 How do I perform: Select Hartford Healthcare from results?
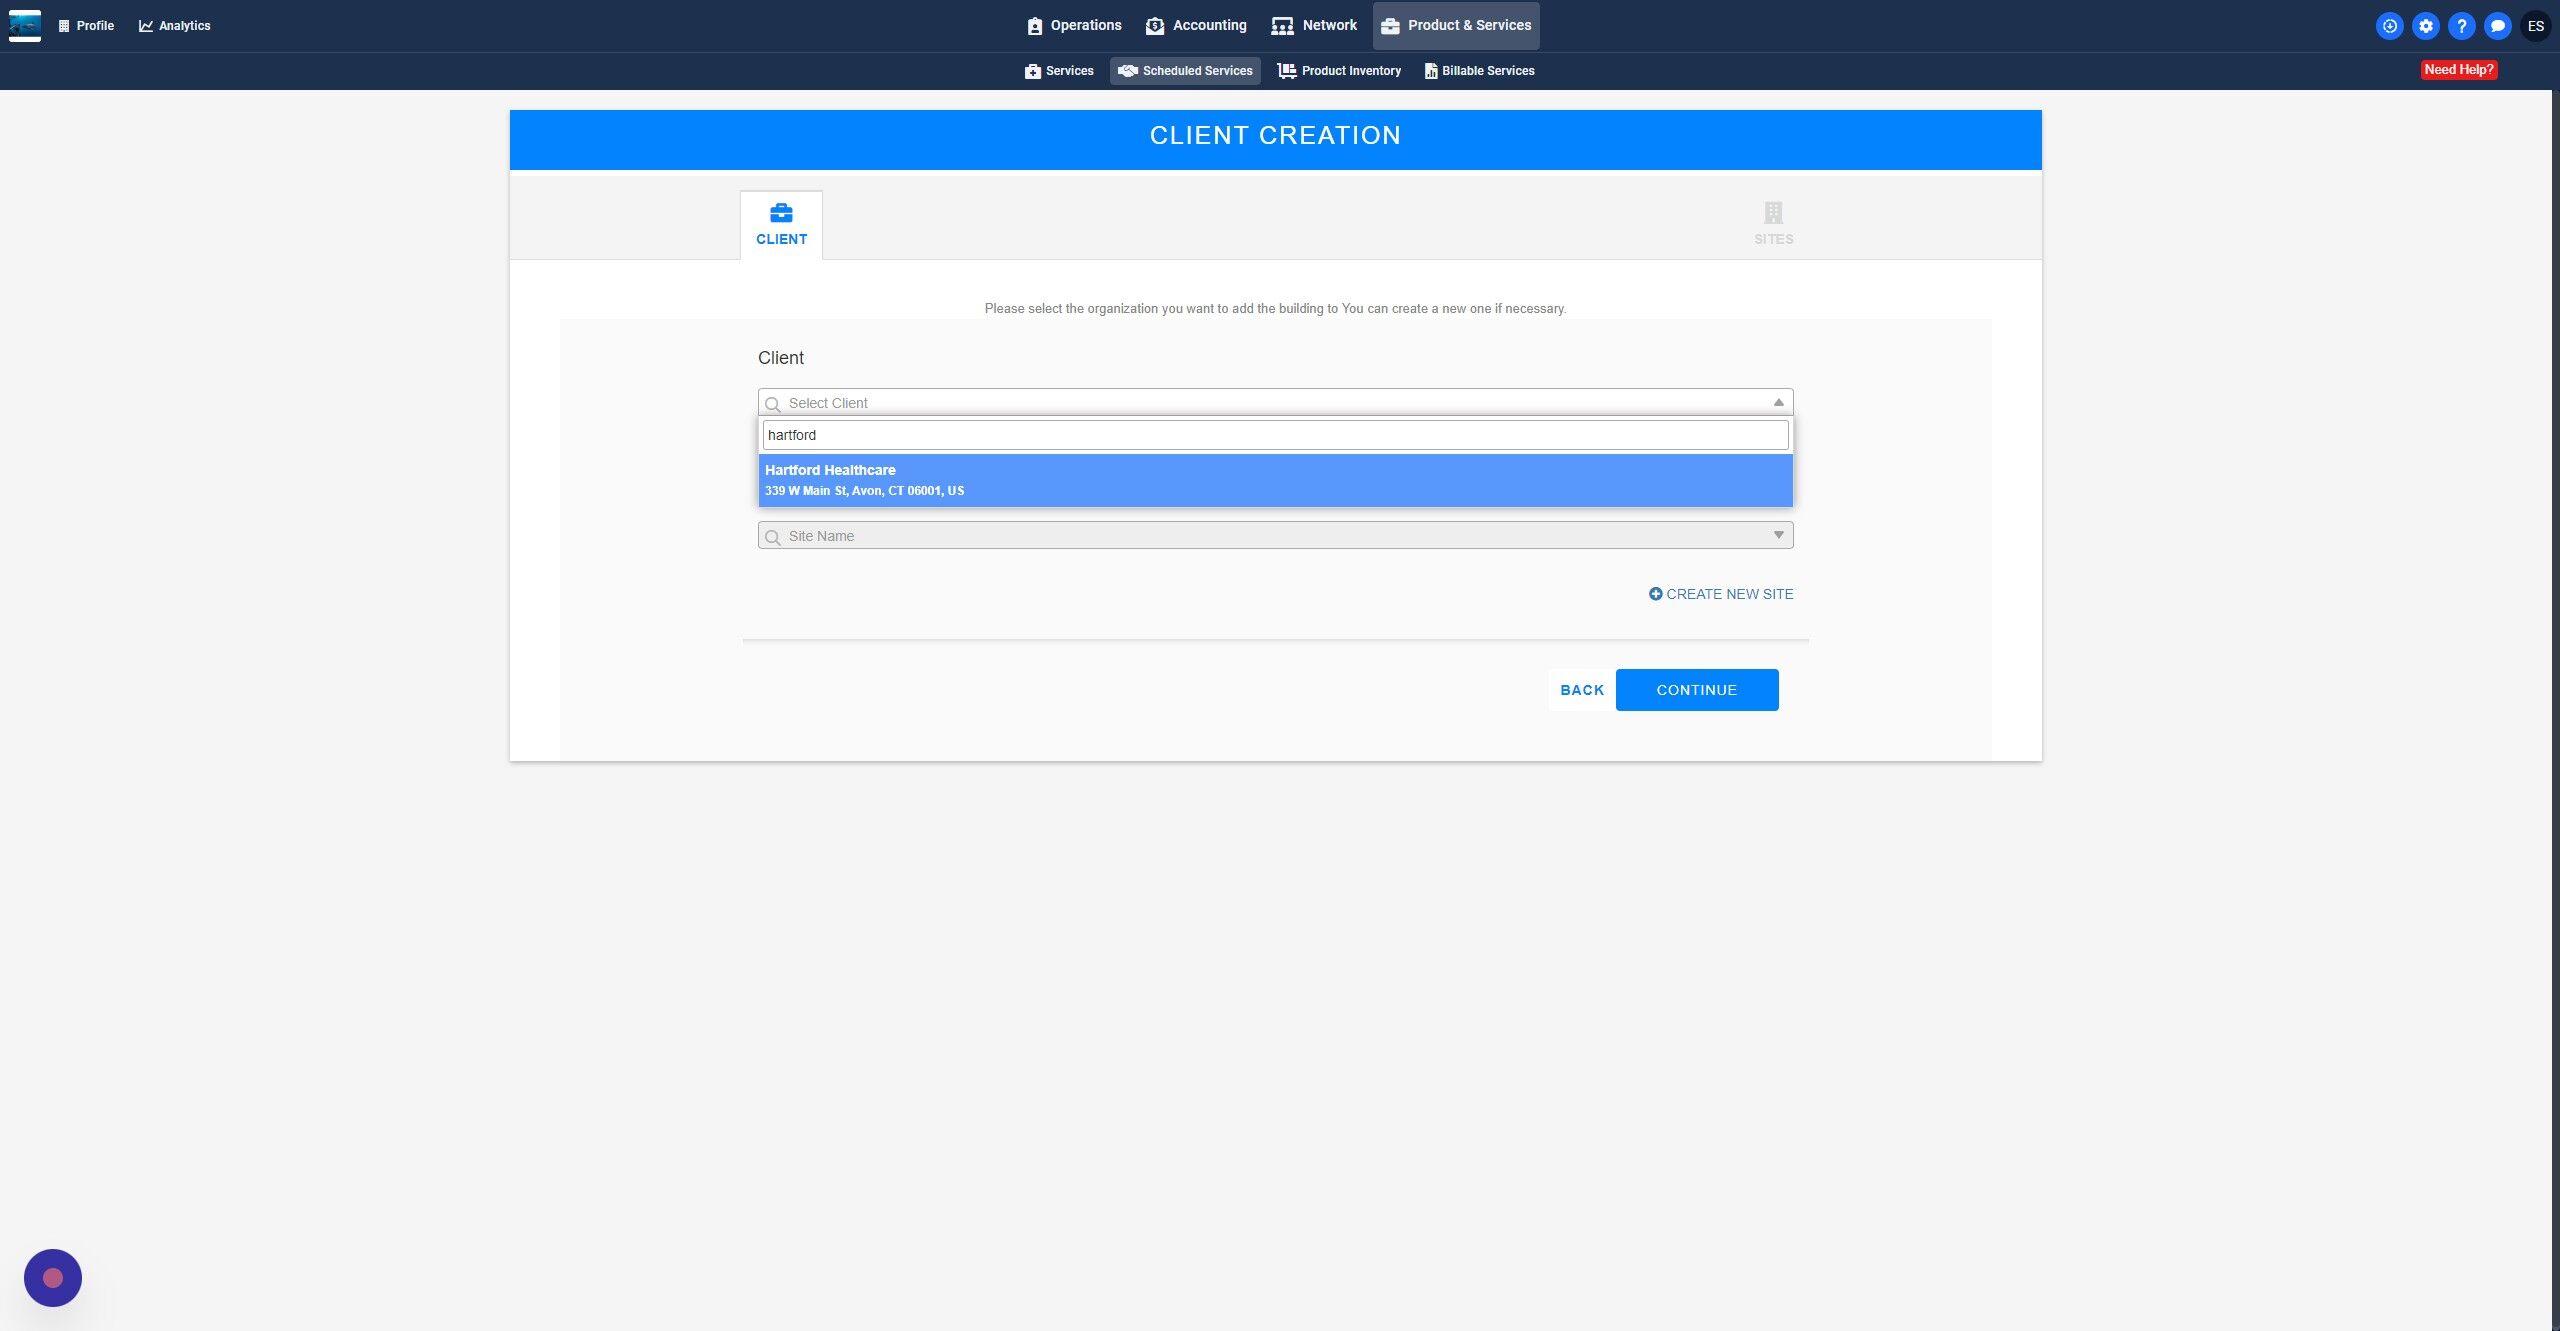pyautogui.click(x=1274, y=480)
